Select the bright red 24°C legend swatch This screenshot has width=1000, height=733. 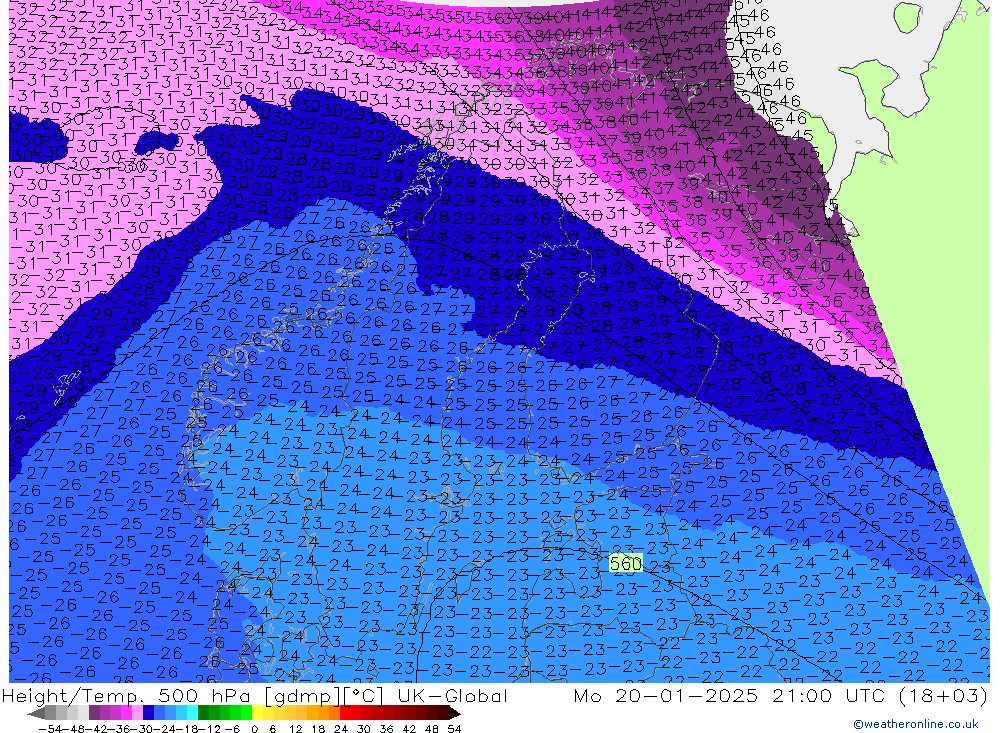tap(345, 713)
